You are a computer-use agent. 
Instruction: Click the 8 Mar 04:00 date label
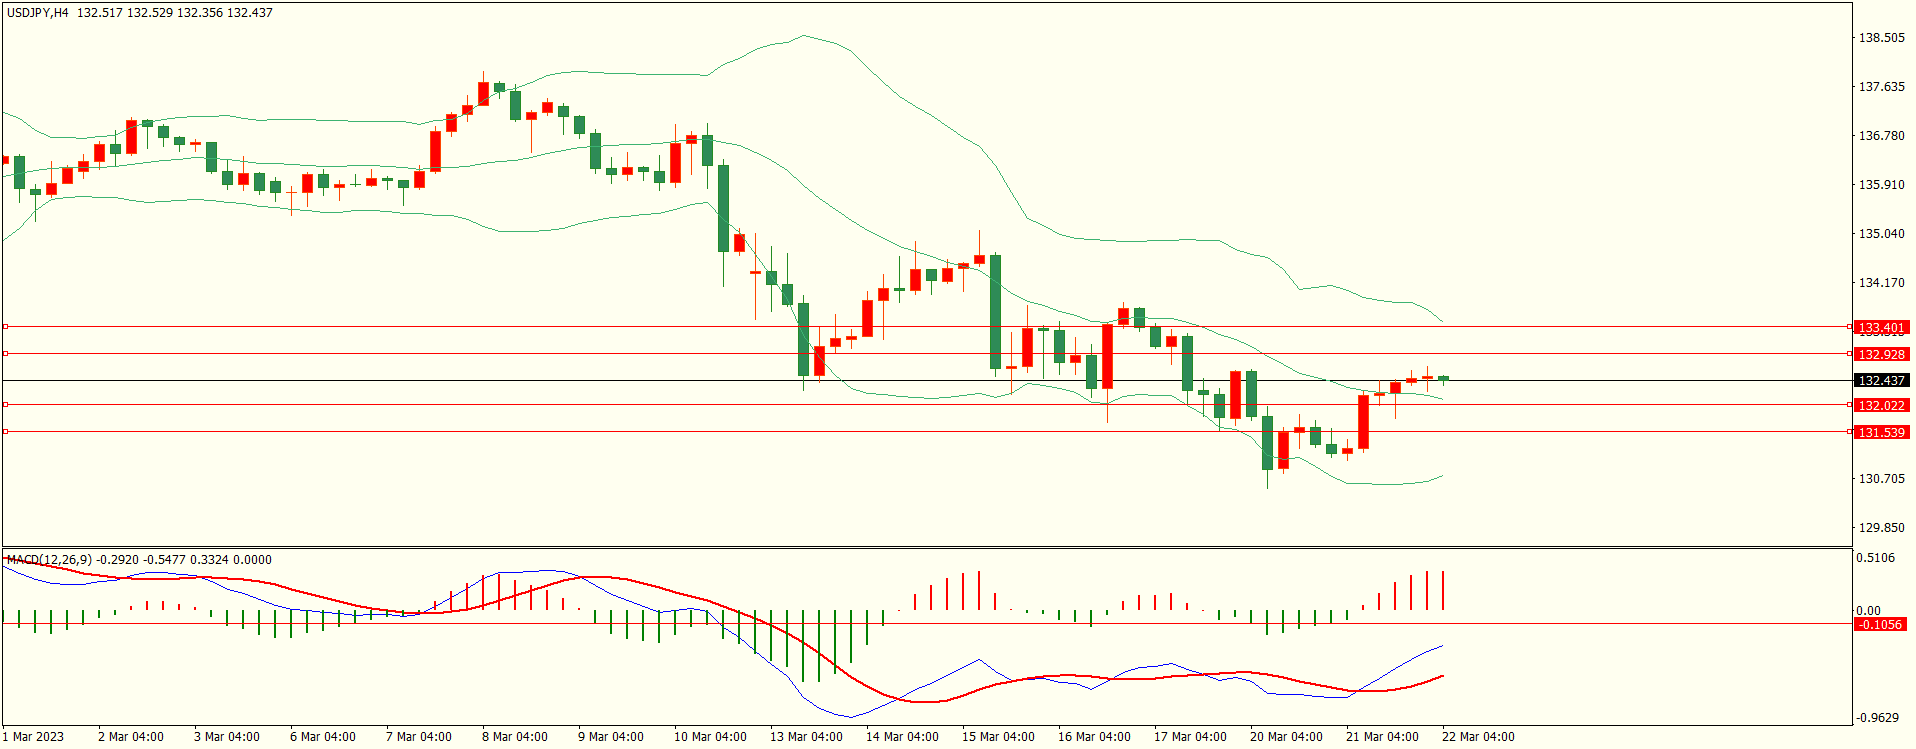click(515, 737)
